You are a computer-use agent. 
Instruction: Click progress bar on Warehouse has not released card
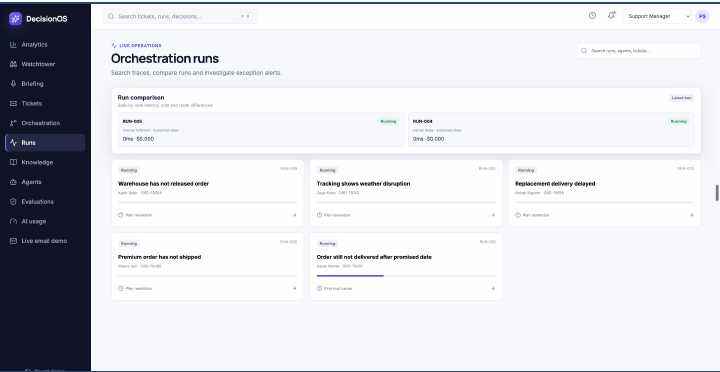(x=208, y=202)
